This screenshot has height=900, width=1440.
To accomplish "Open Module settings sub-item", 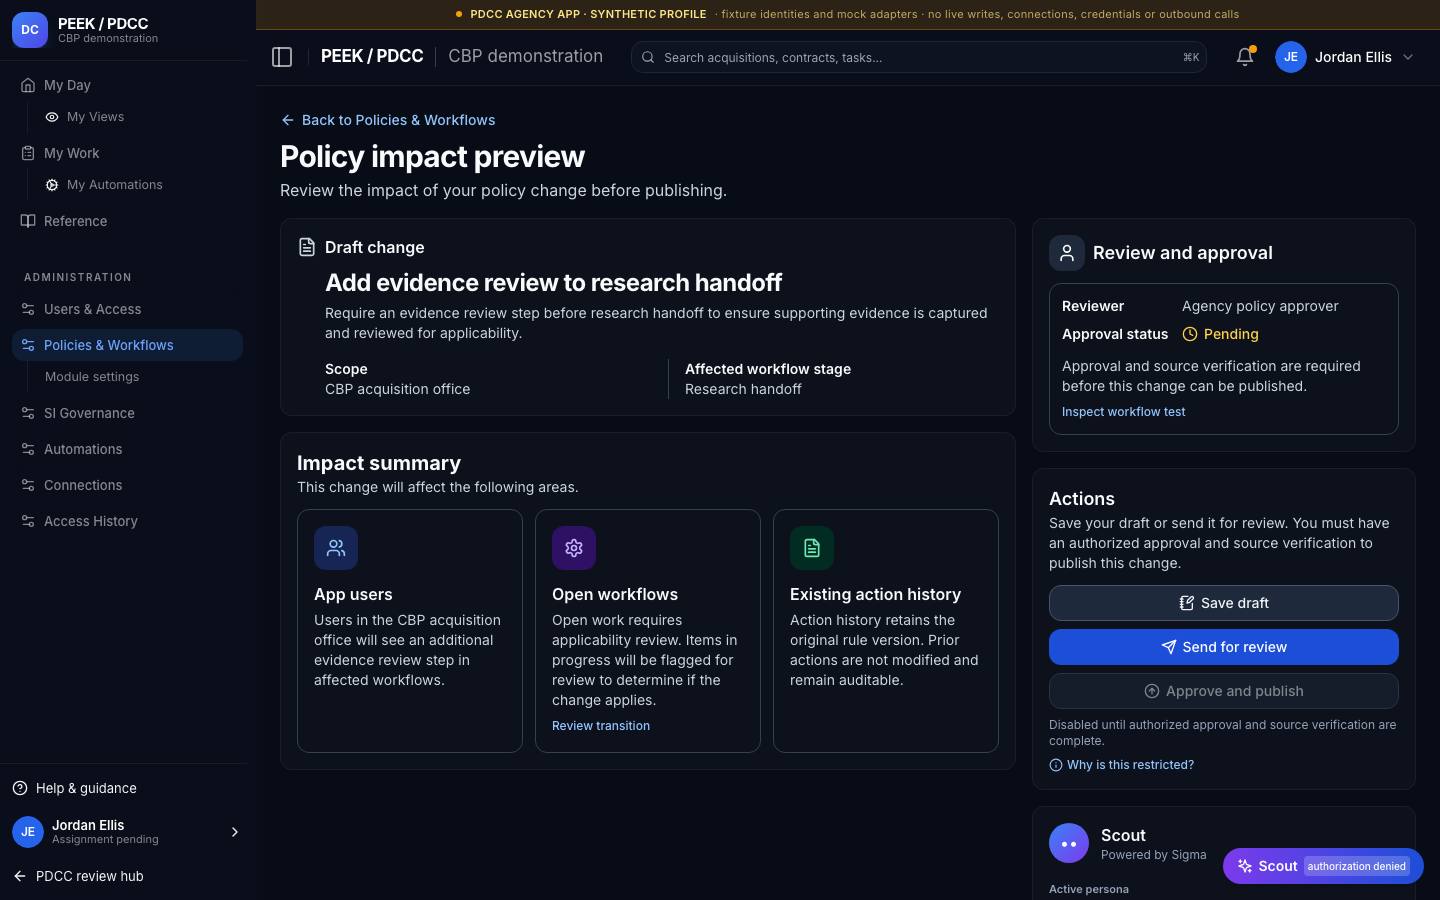I will click(x=139, y=377).
